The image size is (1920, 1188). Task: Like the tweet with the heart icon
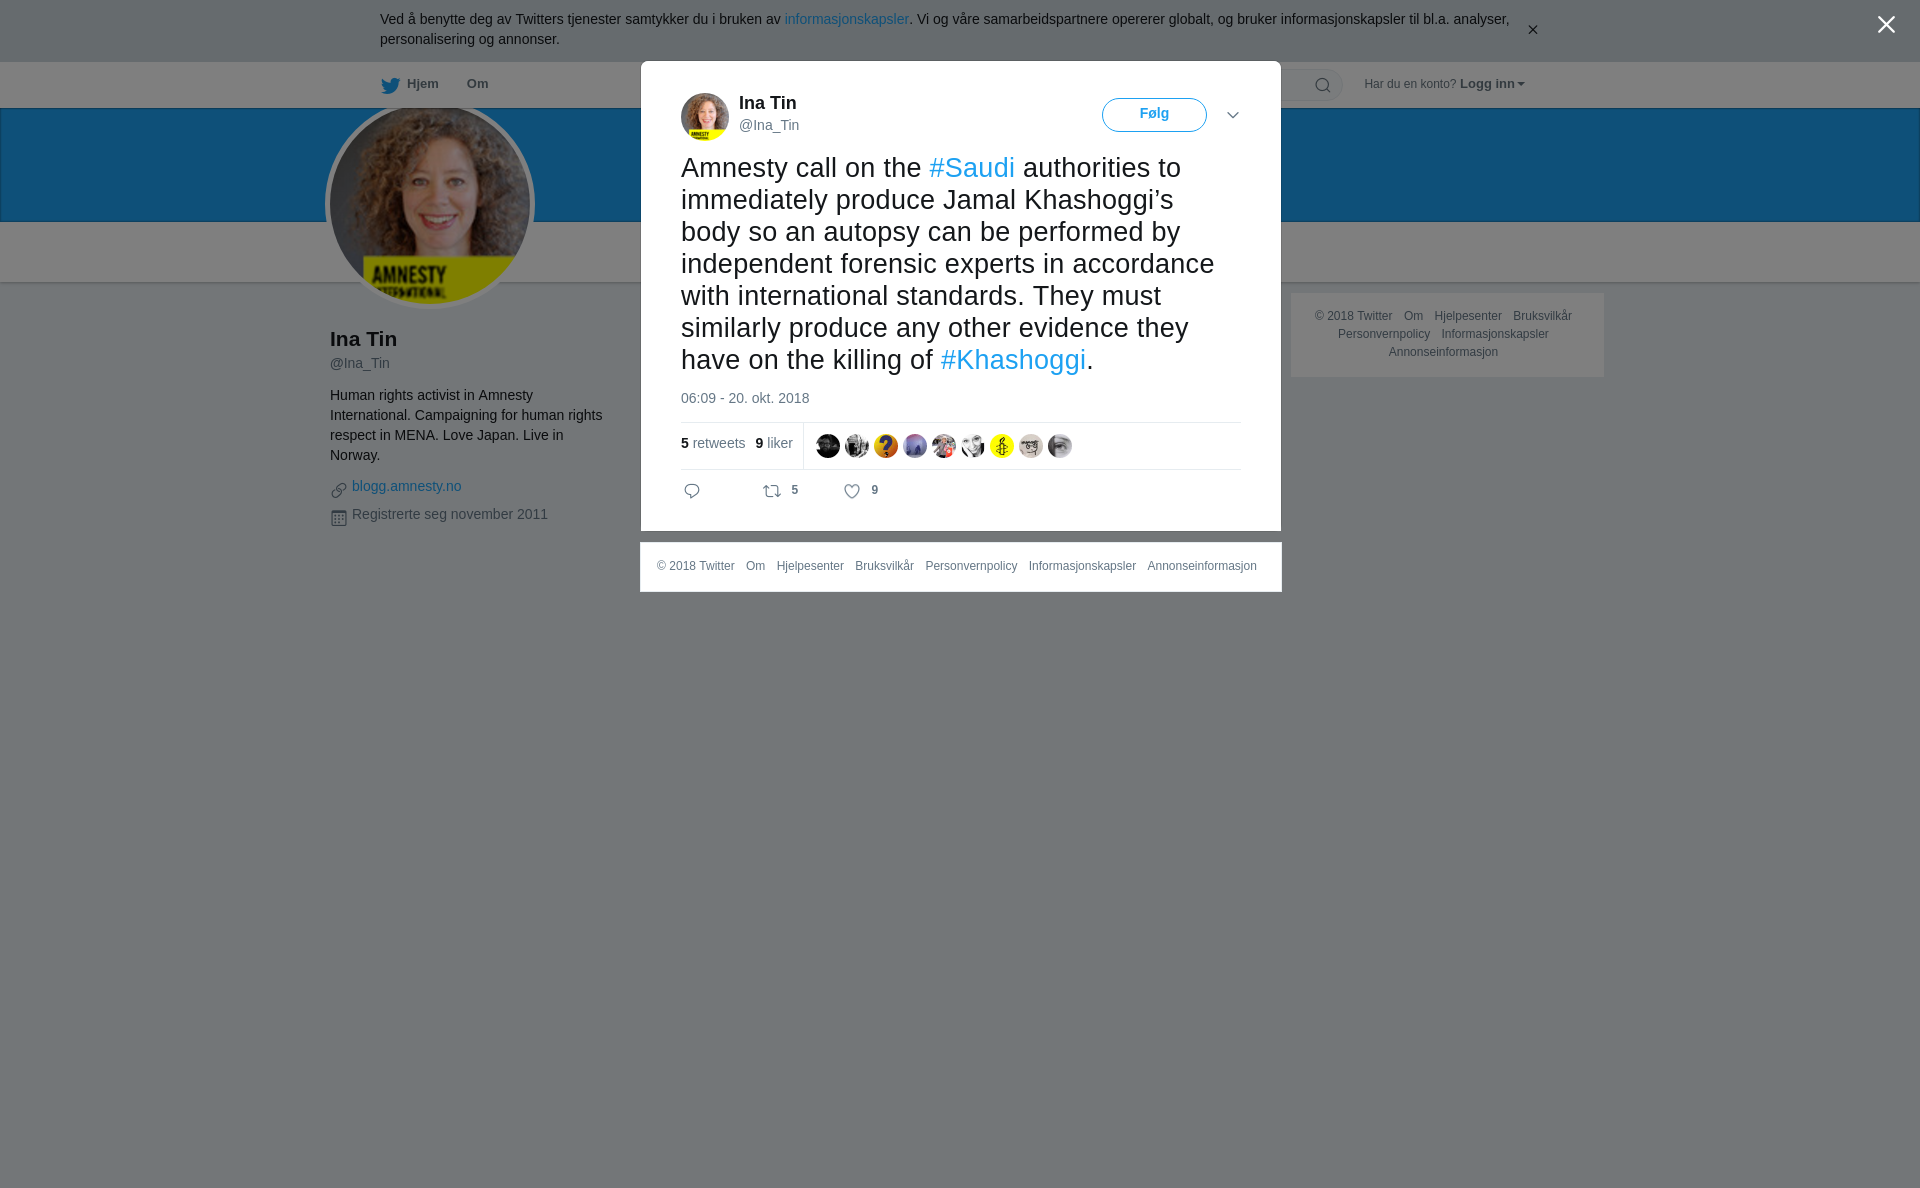[x=852, y=491]
